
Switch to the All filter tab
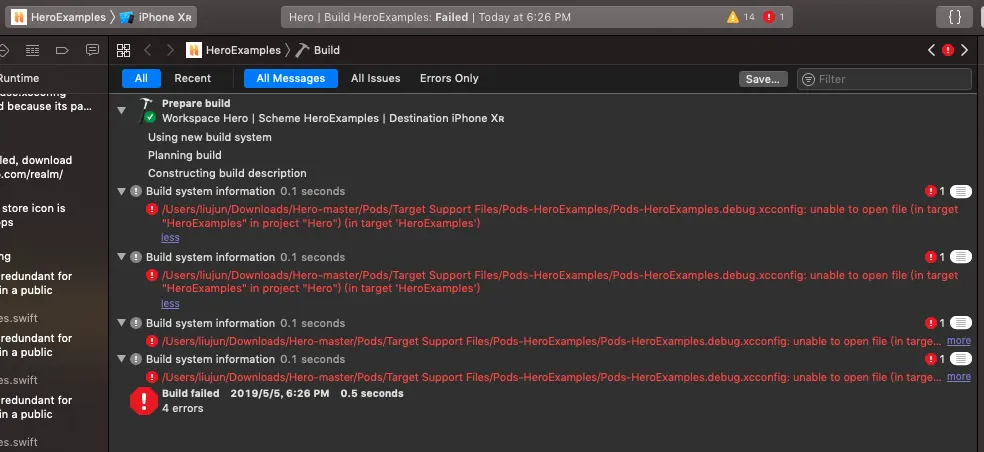(141, 78)
